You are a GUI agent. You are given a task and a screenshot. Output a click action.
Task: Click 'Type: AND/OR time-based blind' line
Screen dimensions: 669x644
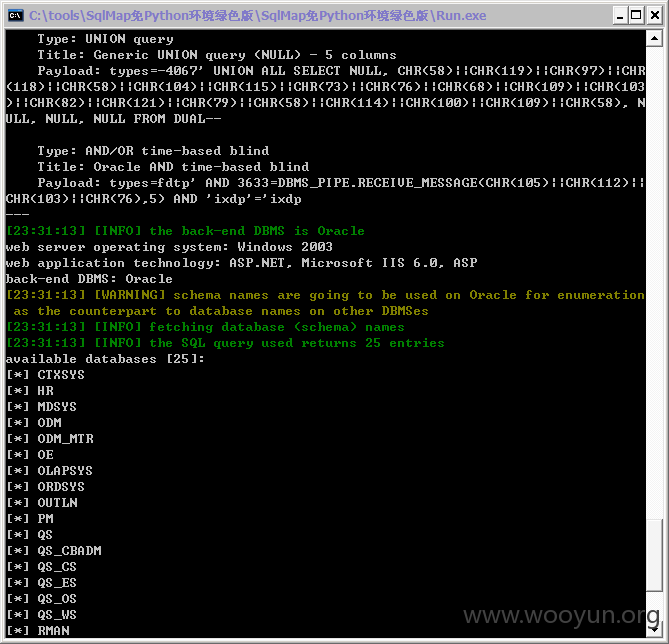point(153,151)
